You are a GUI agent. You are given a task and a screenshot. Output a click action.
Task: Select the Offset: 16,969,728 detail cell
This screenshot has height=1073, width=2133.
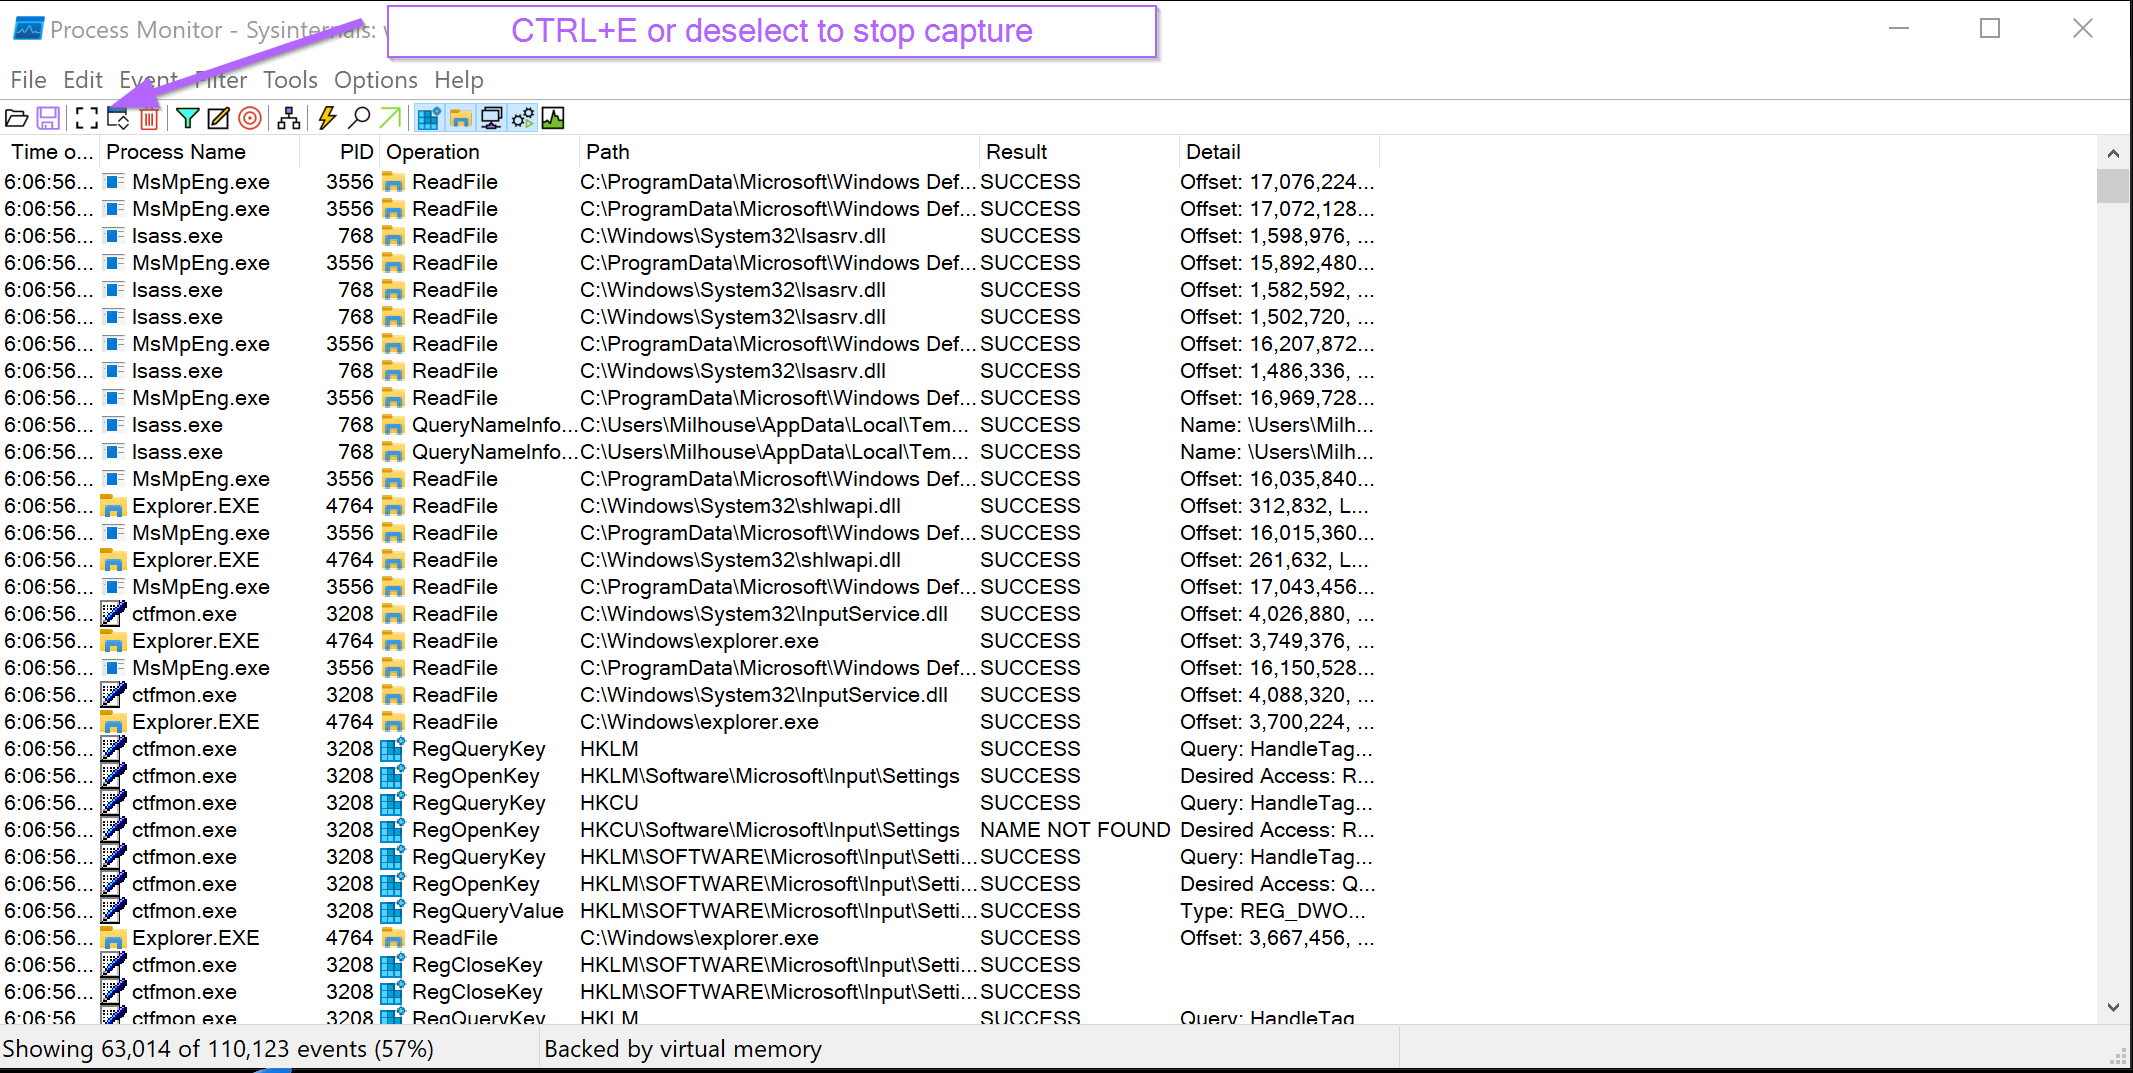click(x=1277, y=398)
